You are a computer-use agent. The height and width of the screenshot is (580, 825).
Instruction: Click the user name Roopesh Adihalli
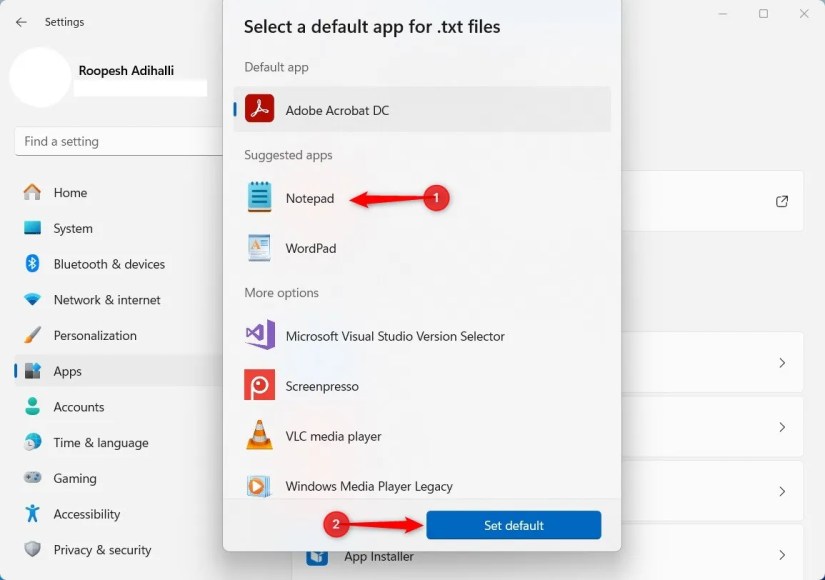[126, 71]
